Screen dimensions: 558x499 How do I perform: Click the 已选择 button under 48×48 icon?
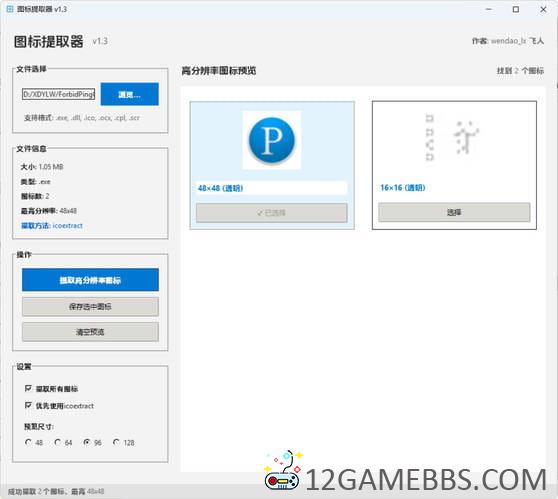pos(272,213)
